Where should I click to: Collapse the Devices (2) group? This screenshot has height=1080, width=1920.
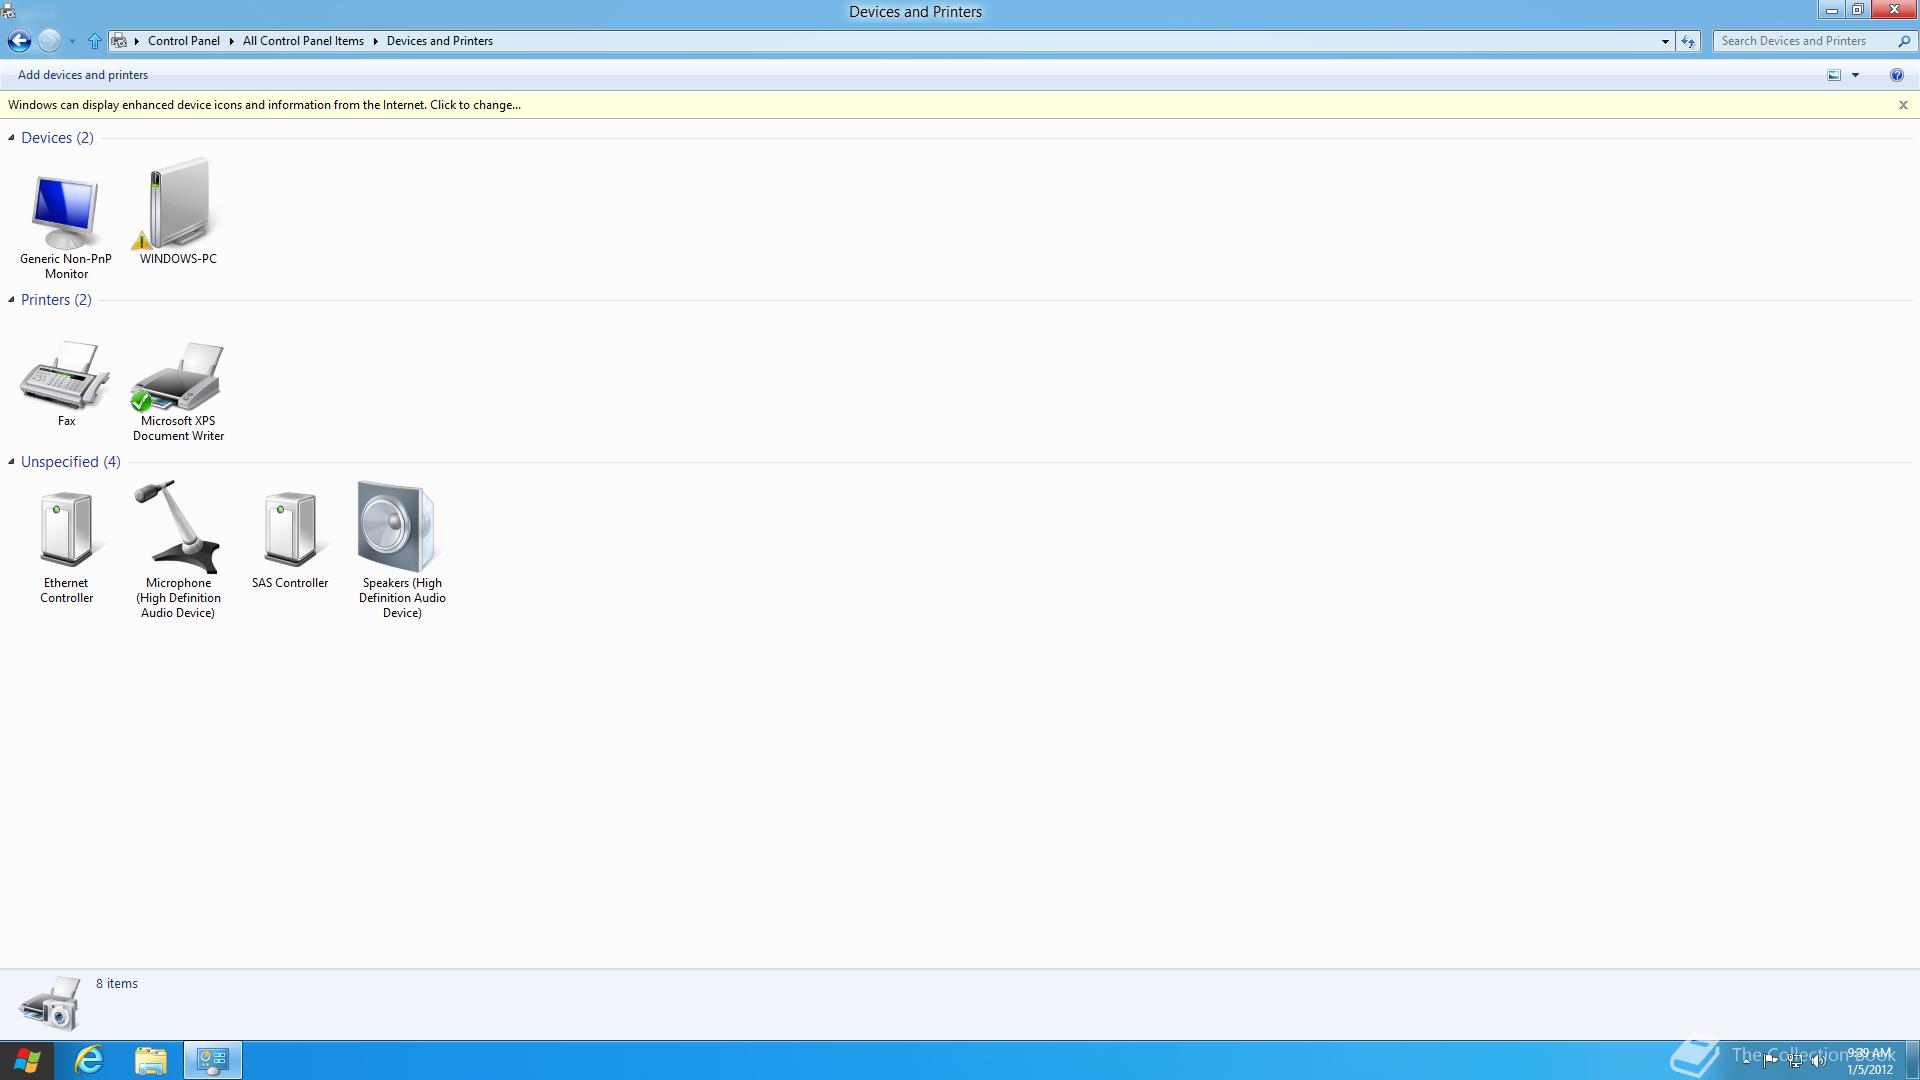click(x=11, y=138)
